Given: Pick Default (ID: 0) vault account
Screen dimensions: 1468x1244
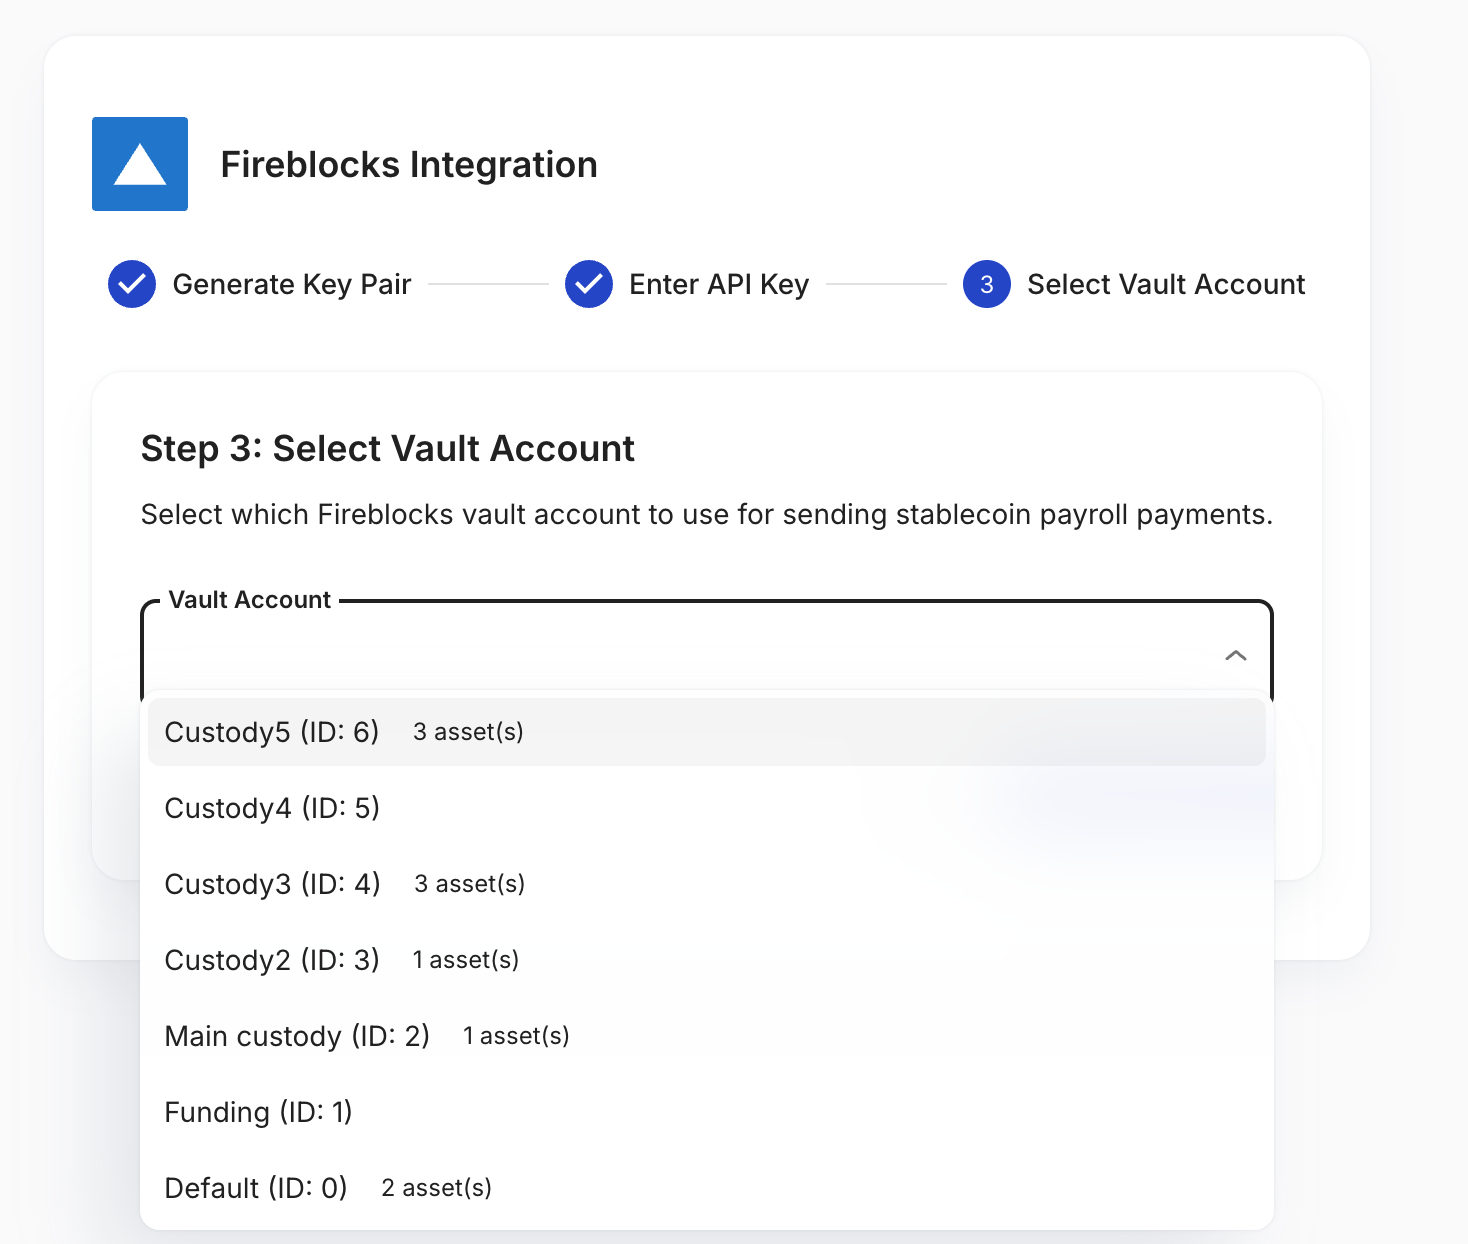Looking at the screenshot, I should click(707, 1188).
